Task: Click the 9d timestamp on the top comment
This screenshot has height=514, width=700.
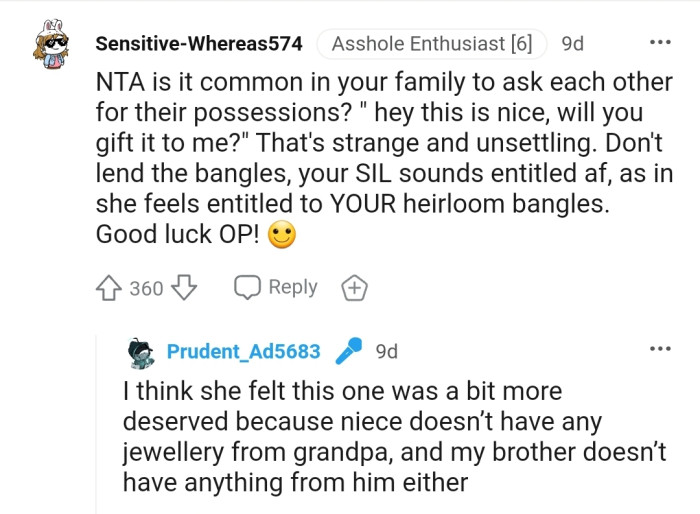Action: (x=574, y=44)
